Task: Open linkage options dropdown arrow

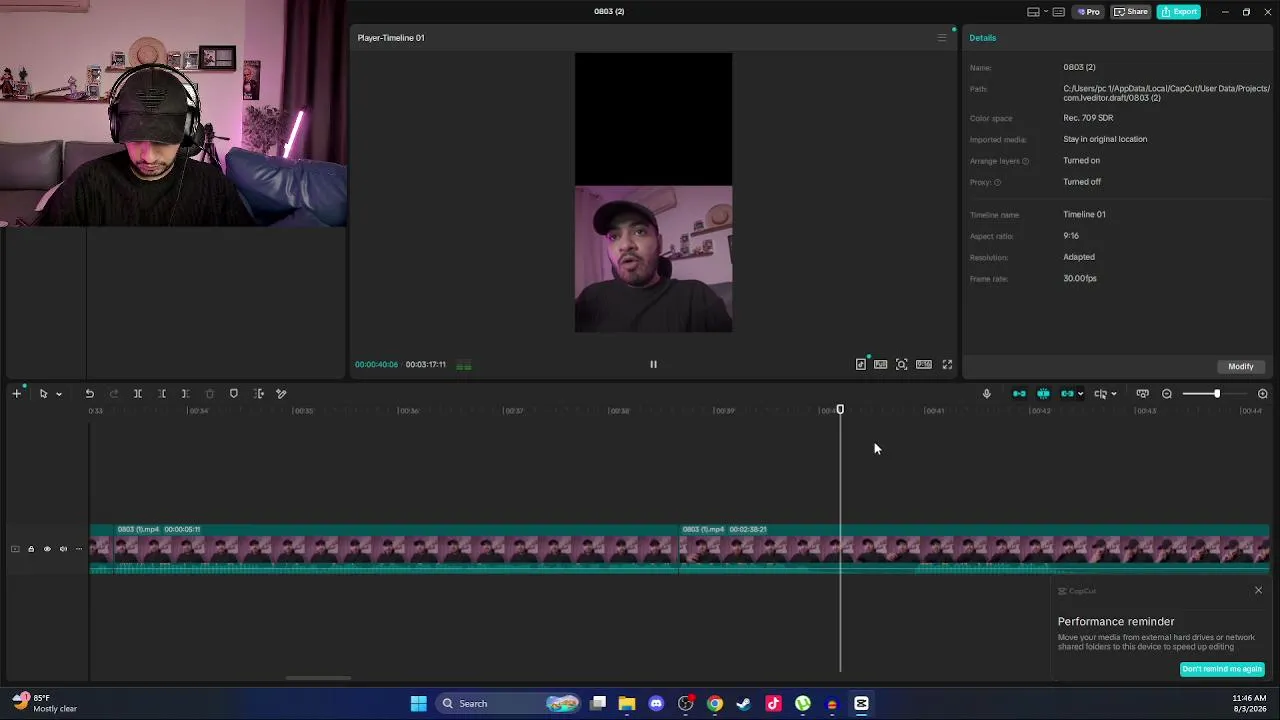Action: (x=1080, y=394)
